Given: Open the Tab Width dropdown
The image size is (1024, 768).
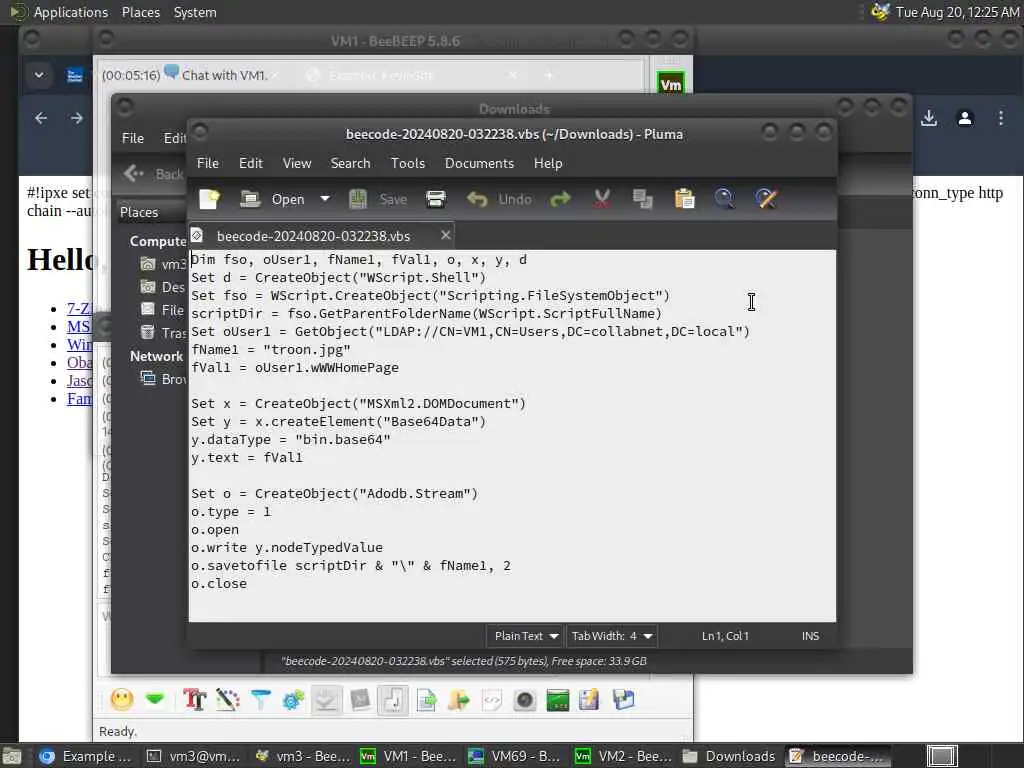Looking at the screenshot, I should 612,635.
